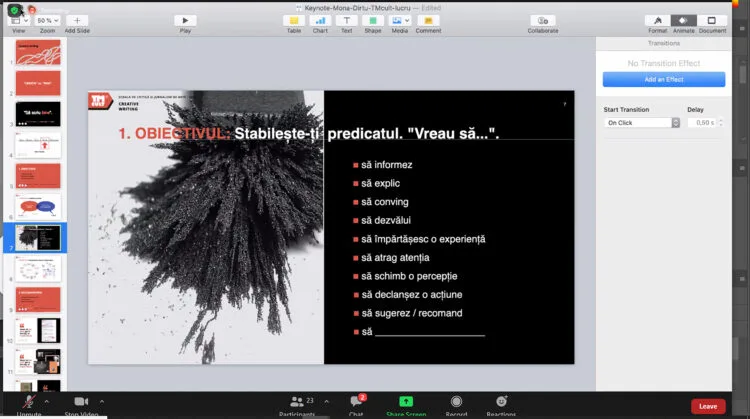Open Zoom Chat with 2 unread
The height and width of the screenshot is (419, 750).
click(356, 405)
